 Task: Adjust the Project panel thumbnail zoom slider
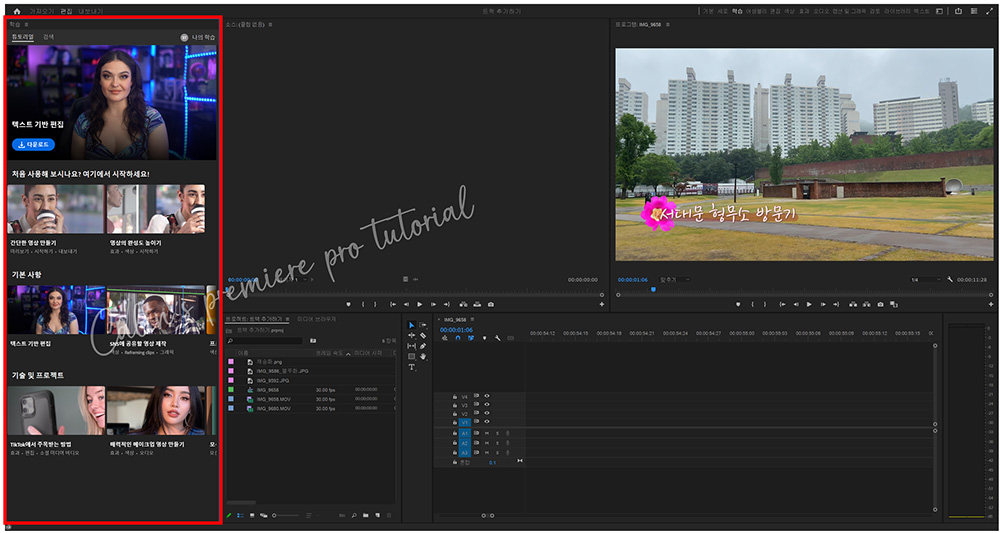coord(286,515)
